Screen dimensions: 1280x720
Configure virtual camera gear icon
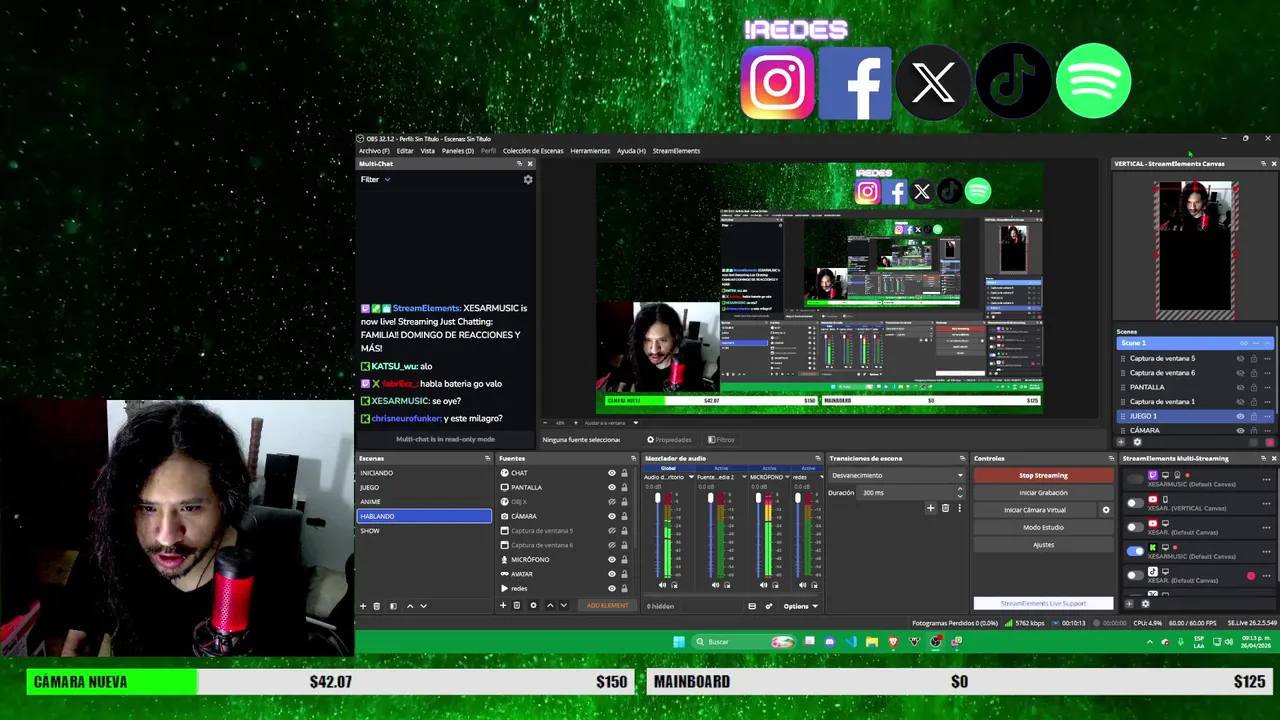1105,510
